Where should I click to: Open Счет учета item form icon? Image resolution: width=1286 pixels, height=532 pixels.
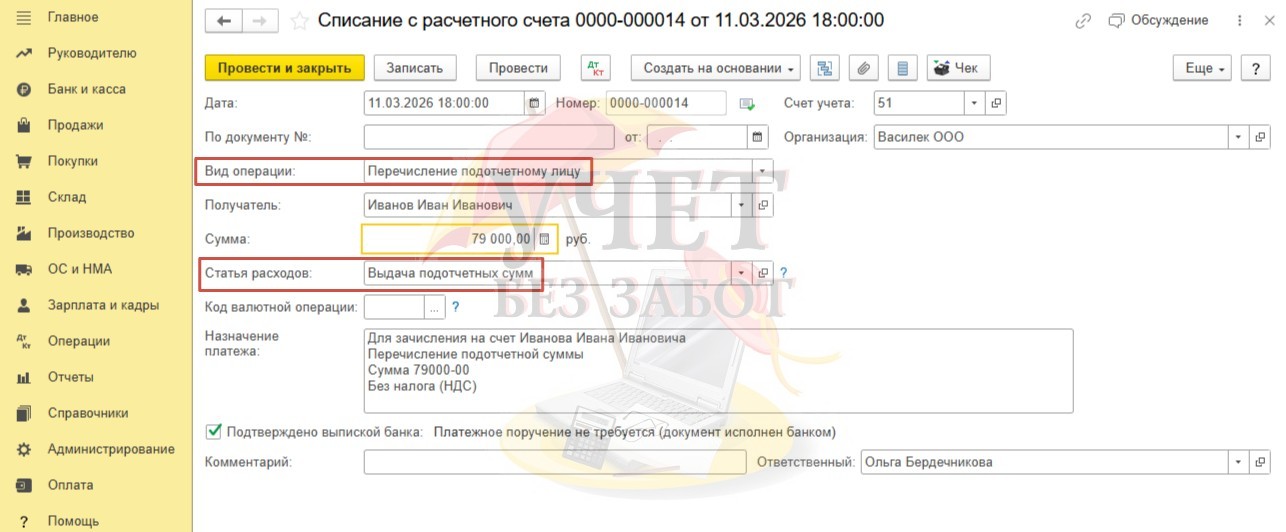996,103
